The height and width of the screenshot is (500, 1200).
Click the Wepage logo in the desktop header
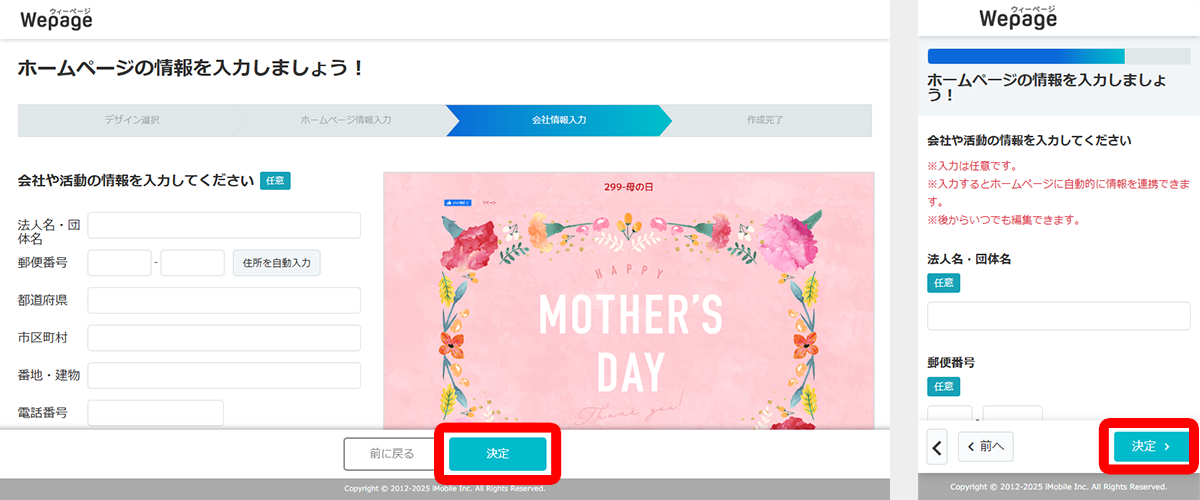pyautogui.click(x=56, y=18)
